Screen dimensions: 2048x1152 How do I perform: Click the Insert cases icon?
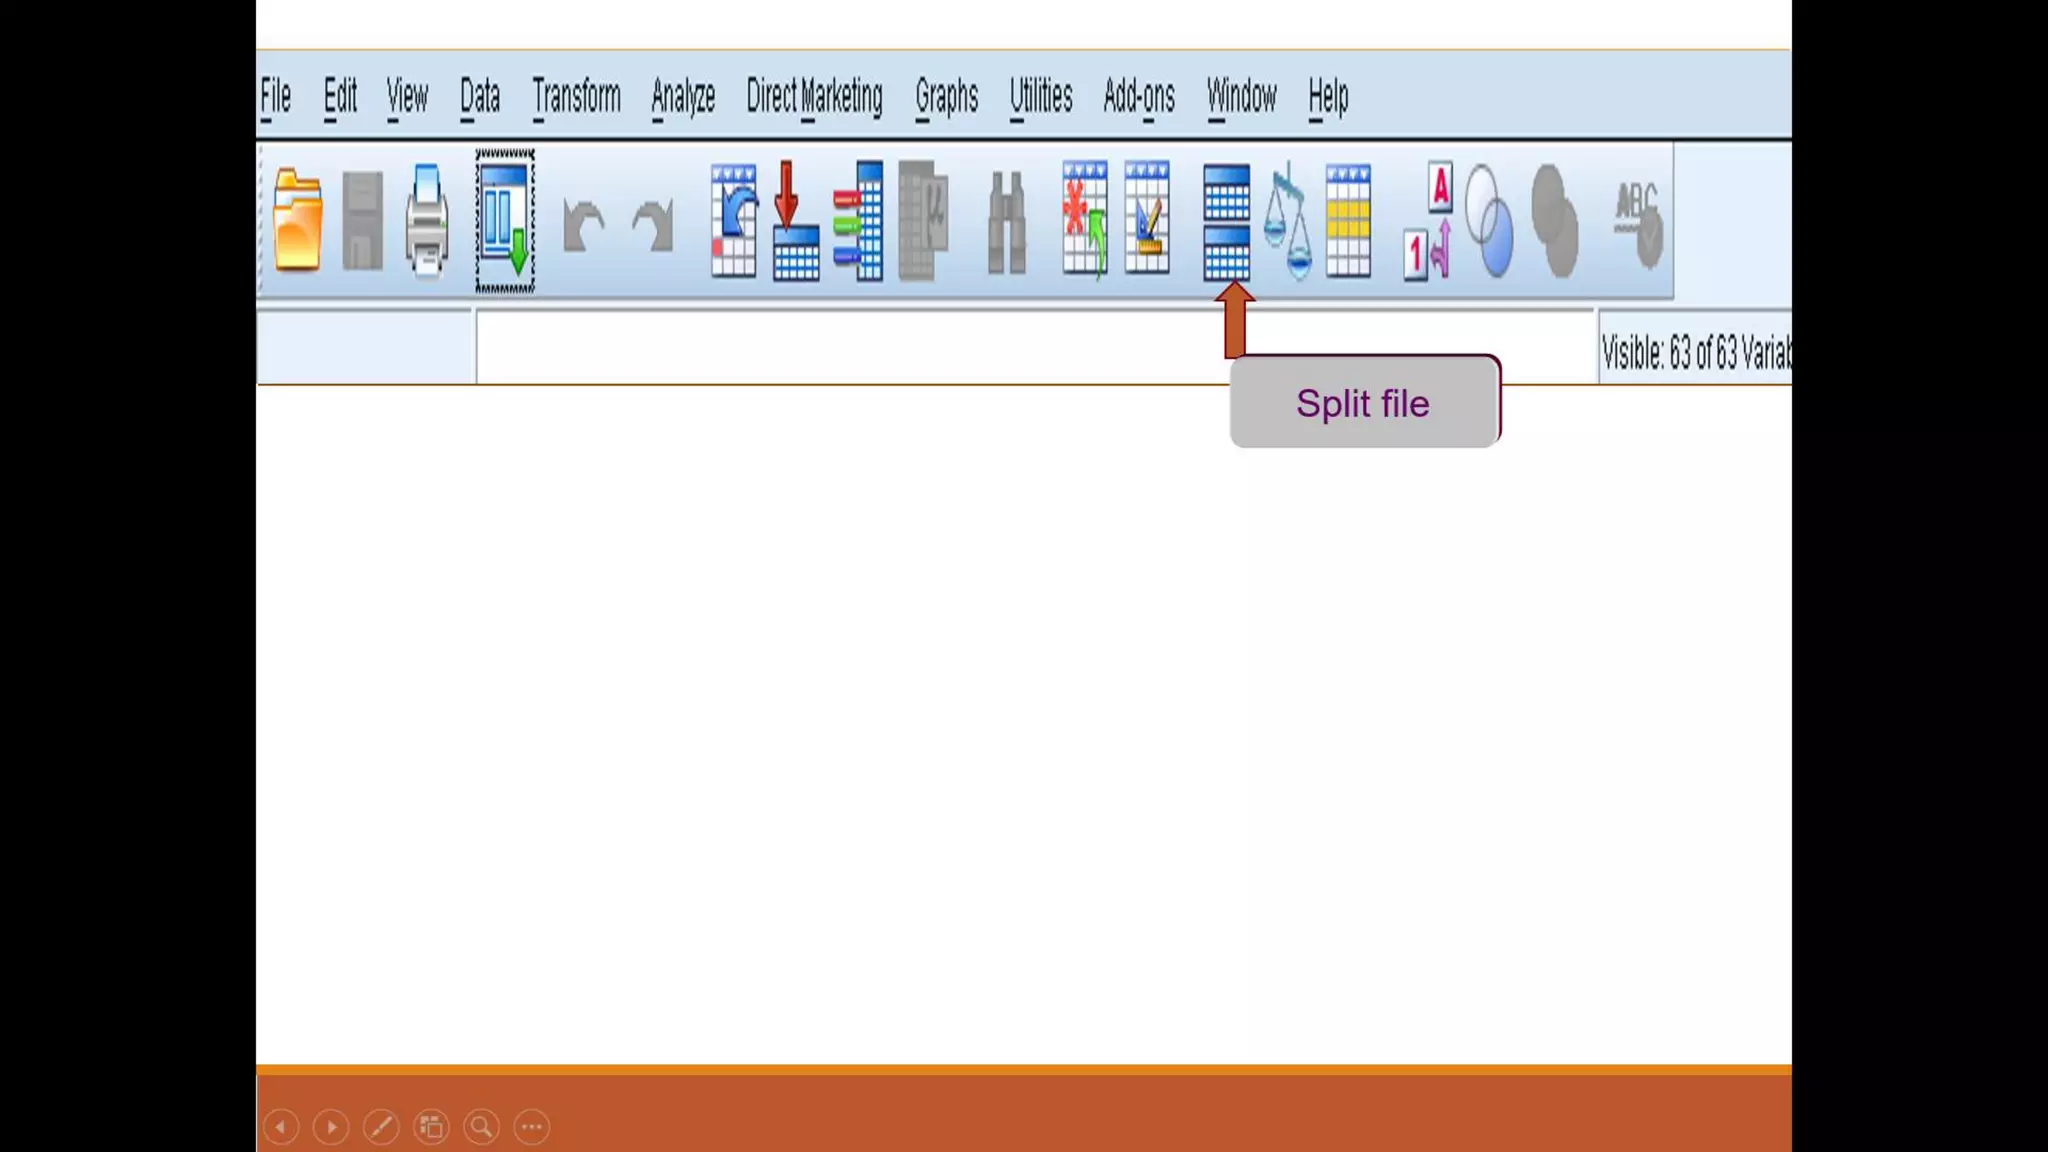[x=1085, y=219]
